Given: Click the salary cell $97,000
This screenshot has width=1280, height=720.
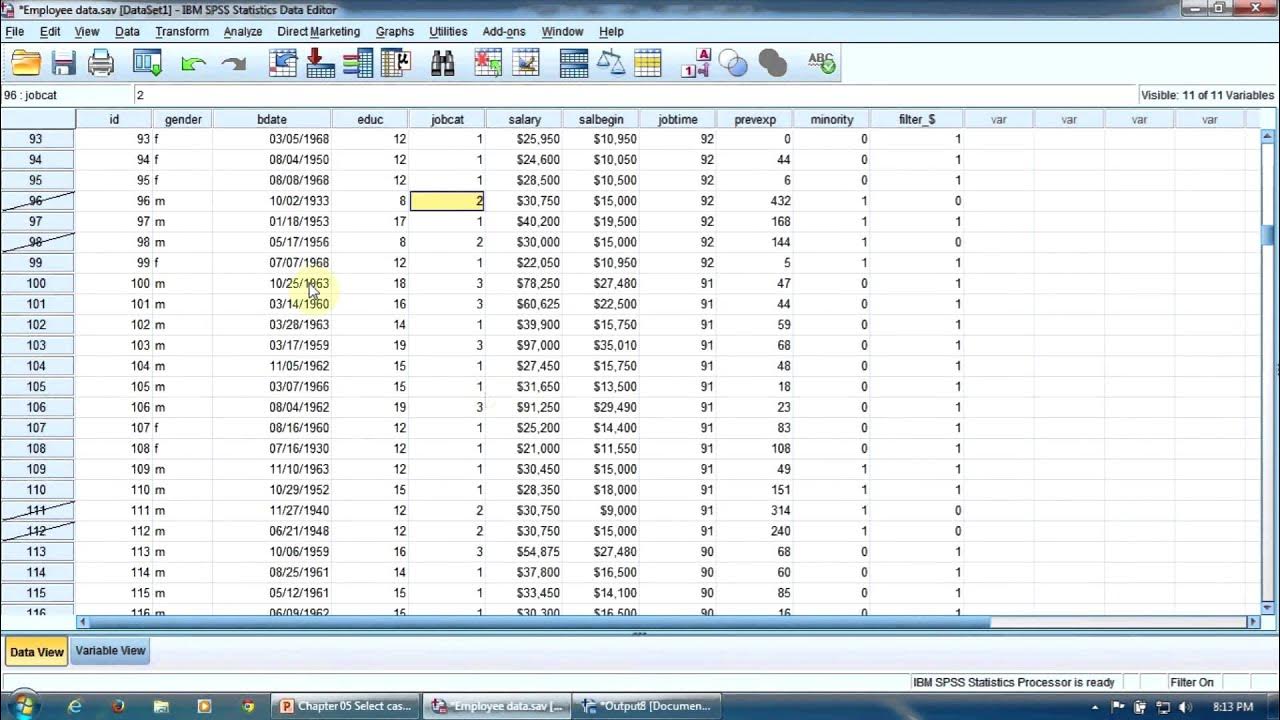Looking at the screenshot, I should pyautogui.click(x=524, y=345).
